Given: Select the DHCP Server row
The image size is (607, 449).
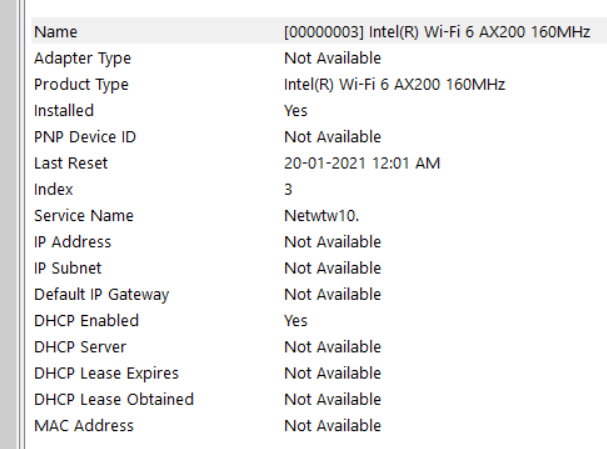Looking at the screenshot, I should [x=319, y=347].
